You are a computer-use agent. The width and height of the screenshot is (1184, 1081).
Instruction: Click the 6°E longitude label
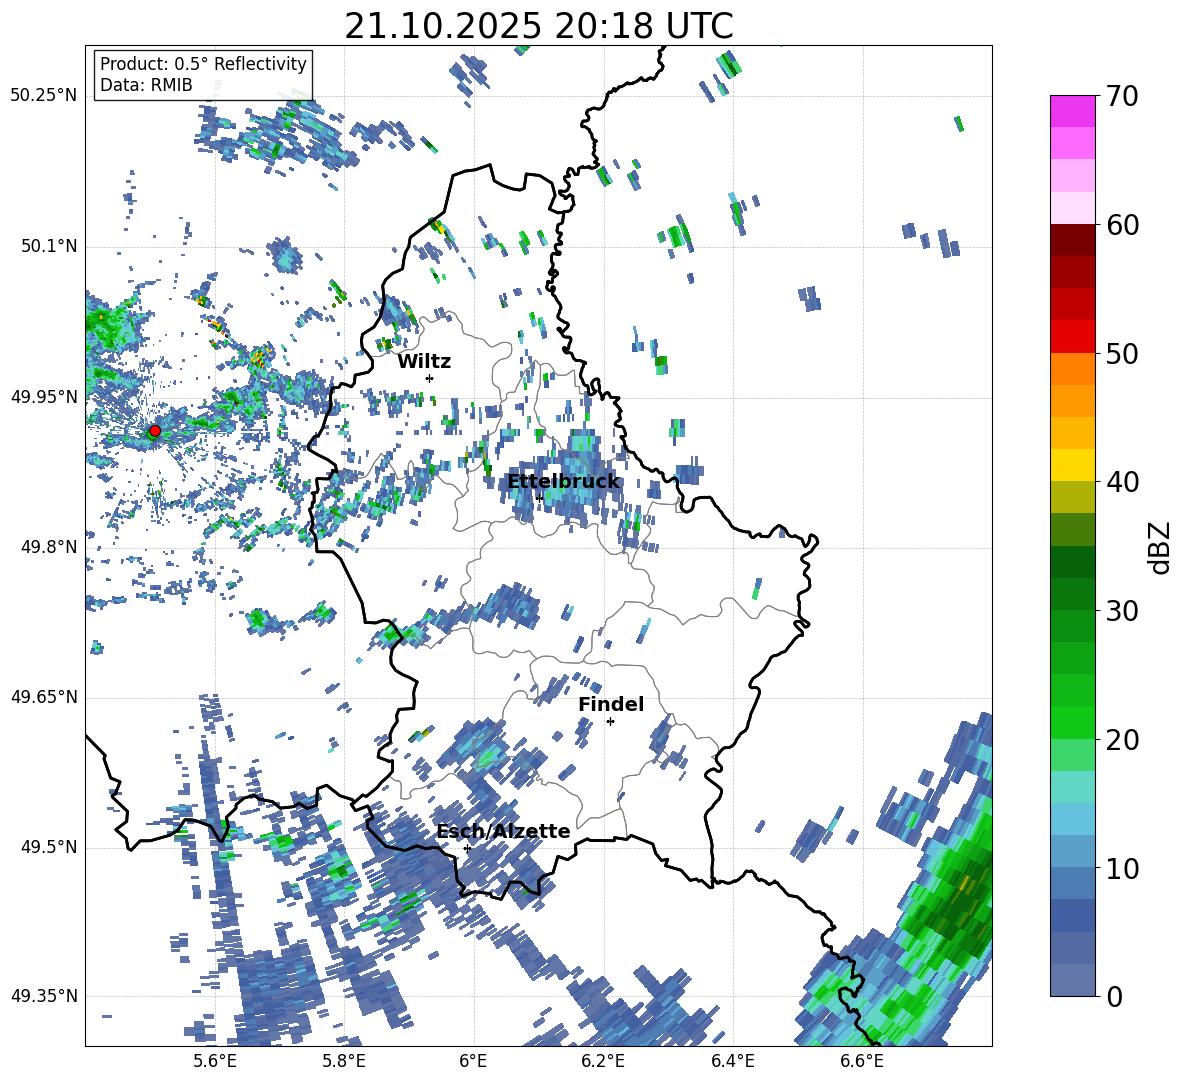(473, 1061)
